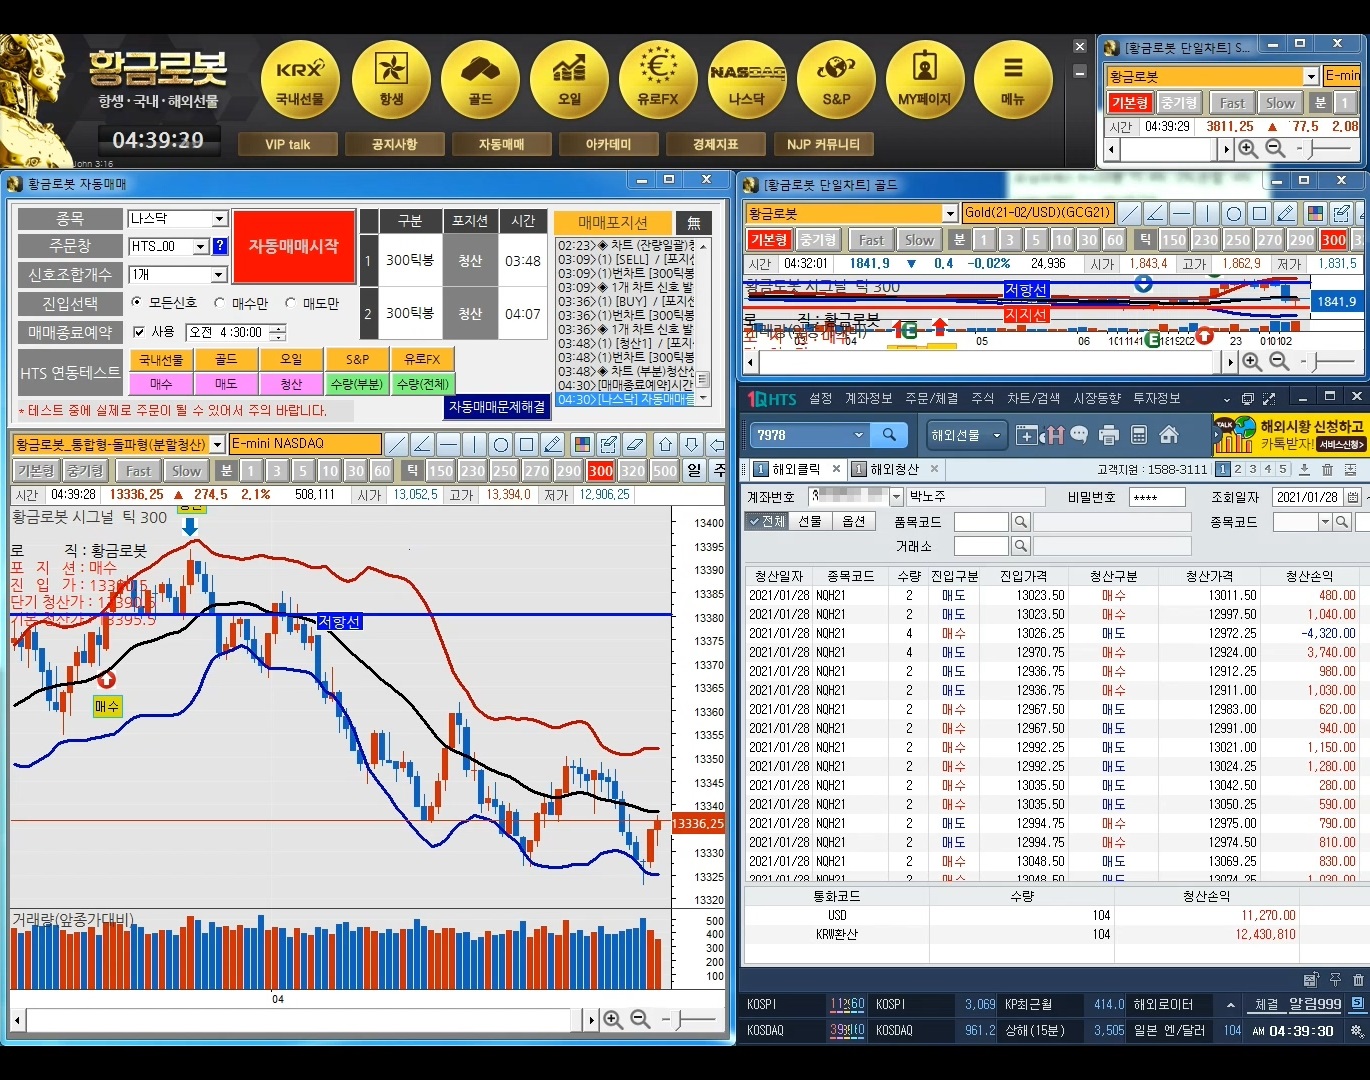1370x1080 pixels.
Task: Select angle line tool in NASDAQ chart toolbar
Action: click(x=423, y=444)
